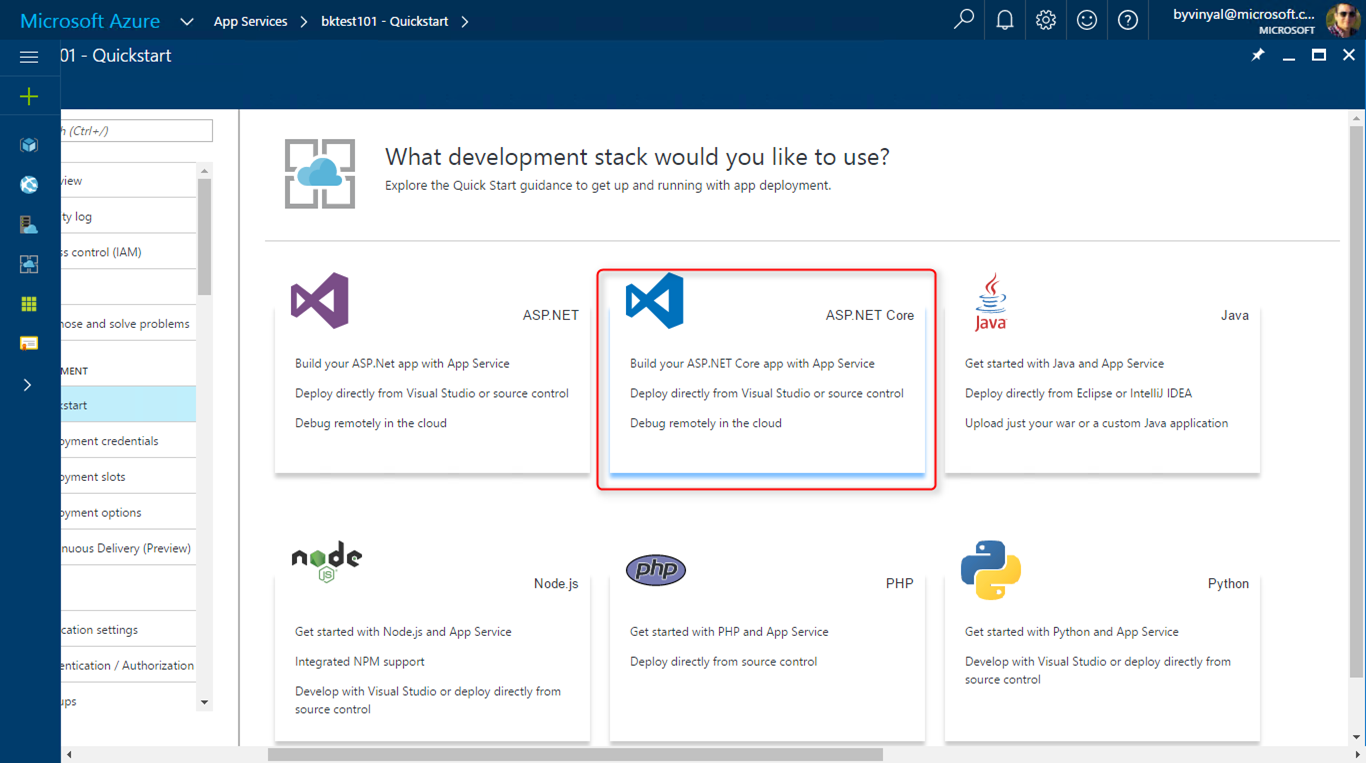Click the search magnifier icon in top bar
The height and width of the screenshot is (763, 1366).
(963, 20)
